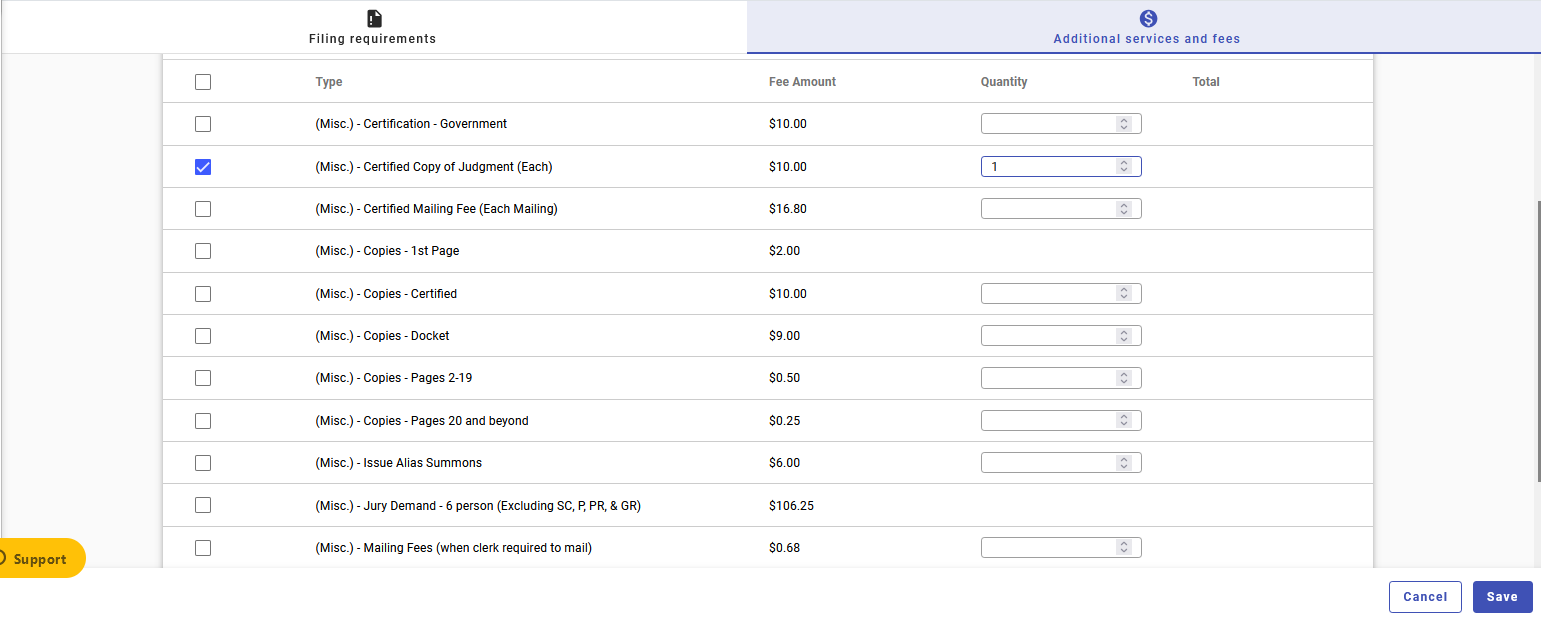This screenshot has width=1541, height=622.
Task: Click the Filing requirements document icon
Action: coord(373,18)
